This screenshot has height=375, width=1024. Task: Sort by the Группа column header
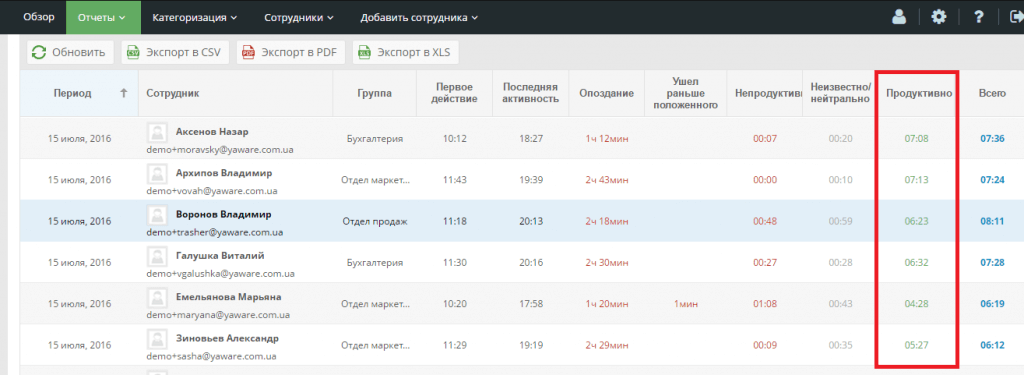[374, 93]
